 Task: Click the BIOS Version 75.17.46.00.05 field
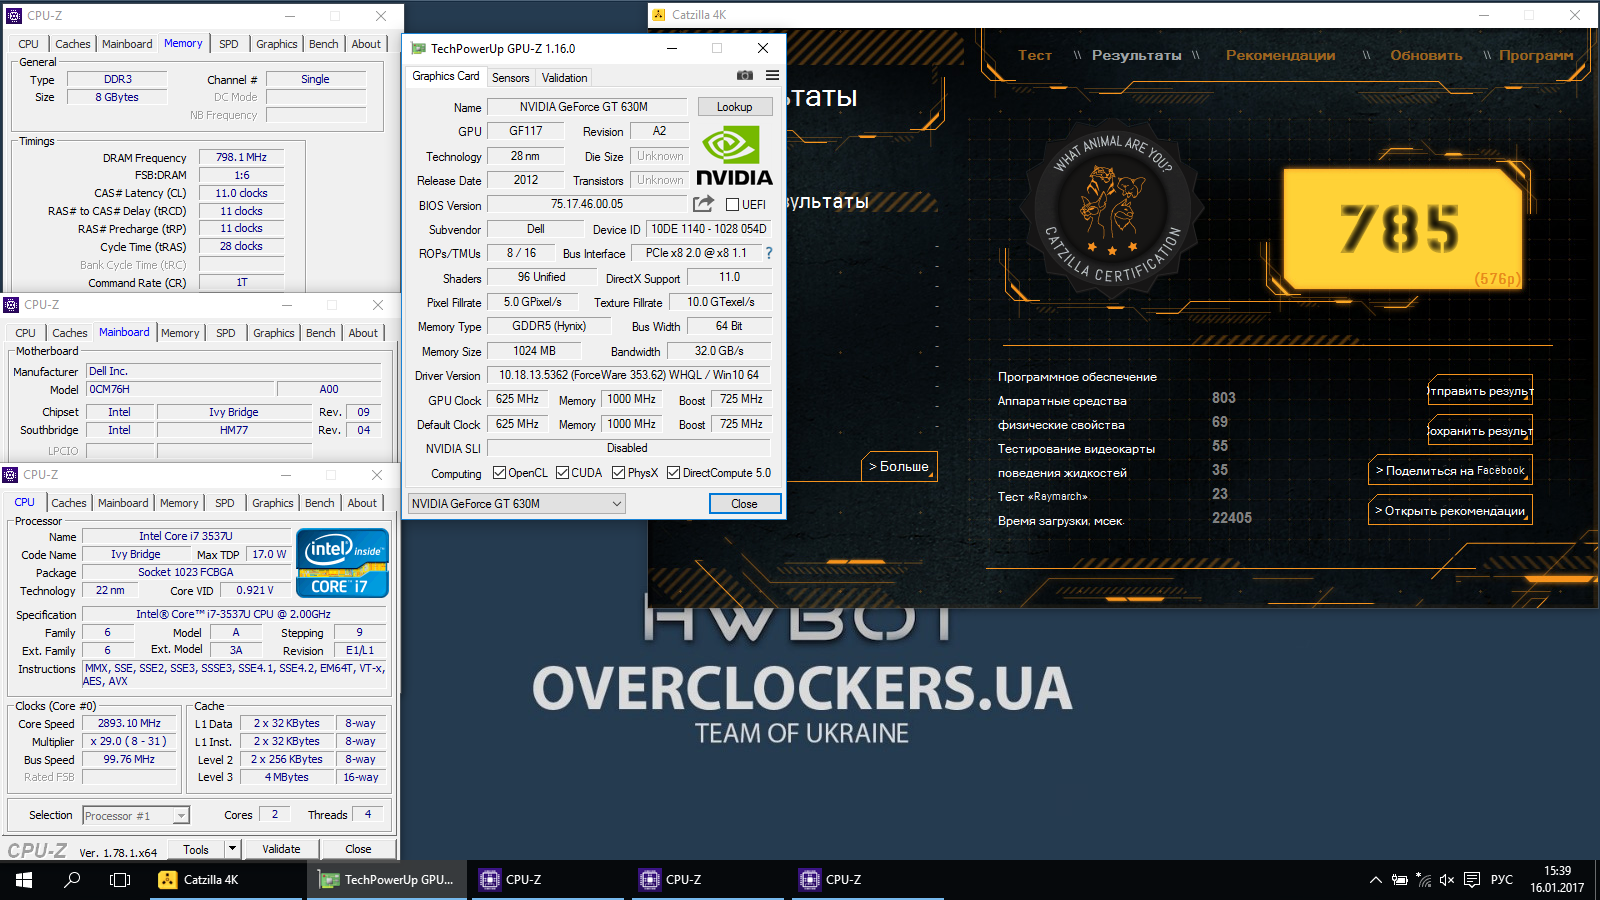click(x=586, y=204)
